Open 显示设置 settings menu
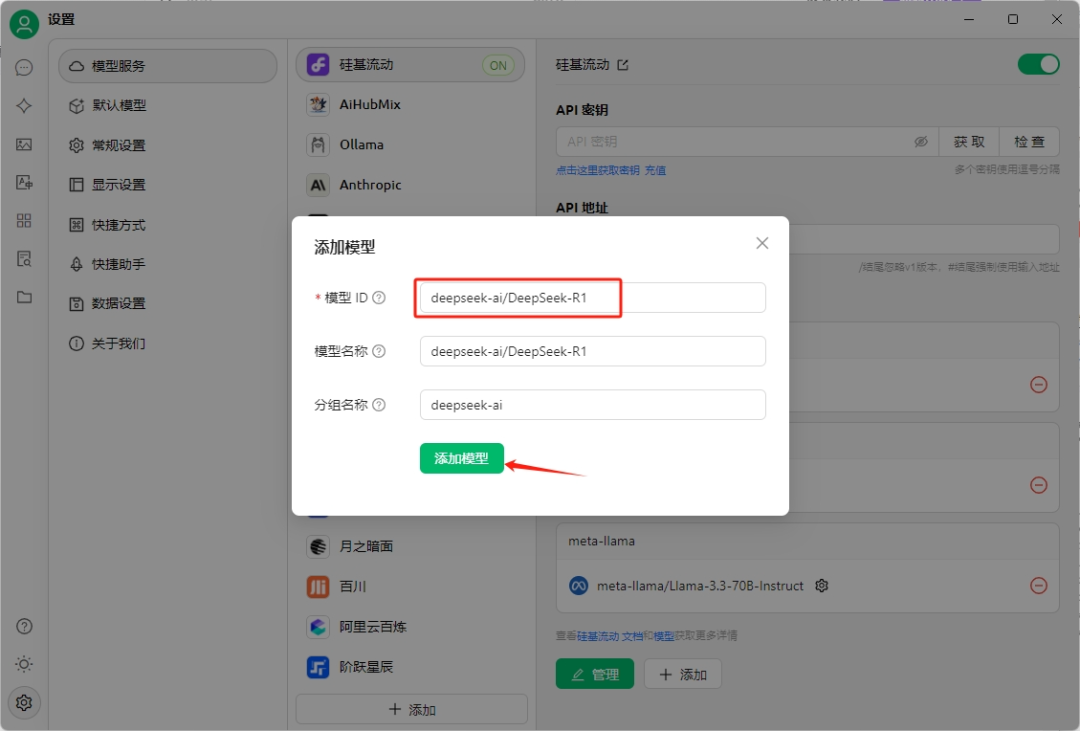 pyautogui.click(x=168, y=185)
